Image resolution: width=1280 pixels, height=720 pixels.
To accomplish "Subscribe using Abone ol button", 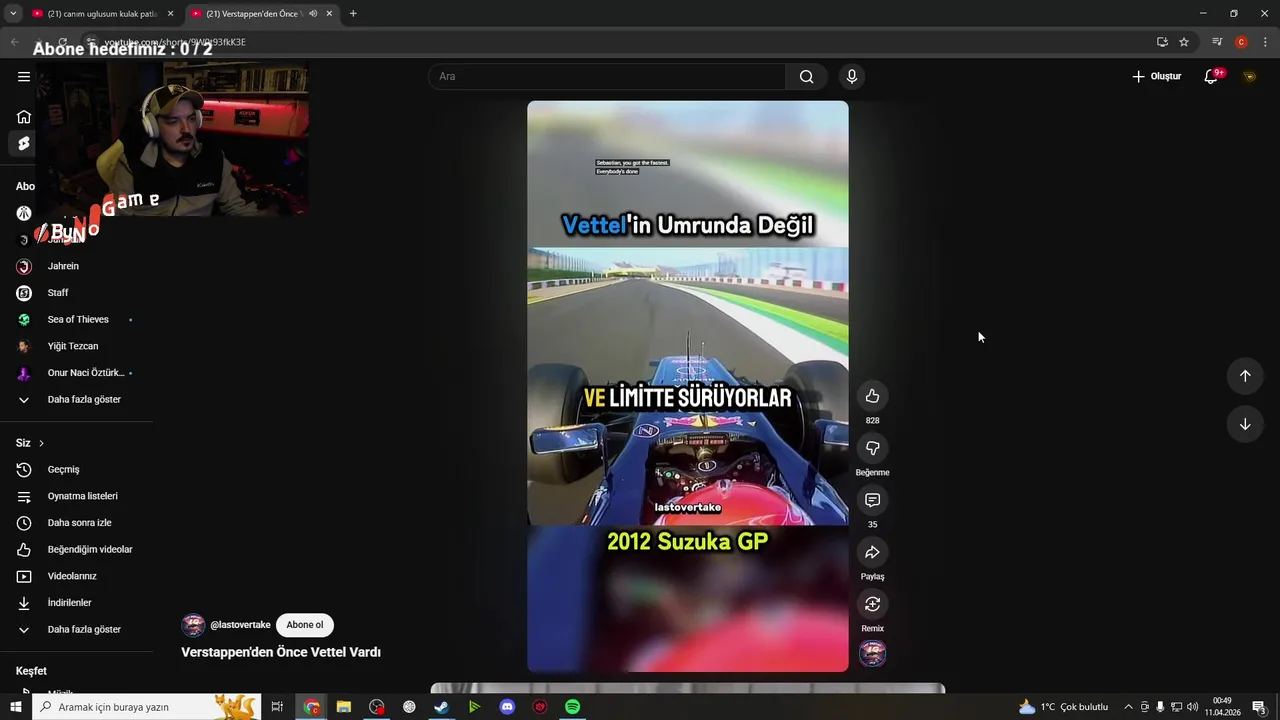I will (x=305, y=625).
